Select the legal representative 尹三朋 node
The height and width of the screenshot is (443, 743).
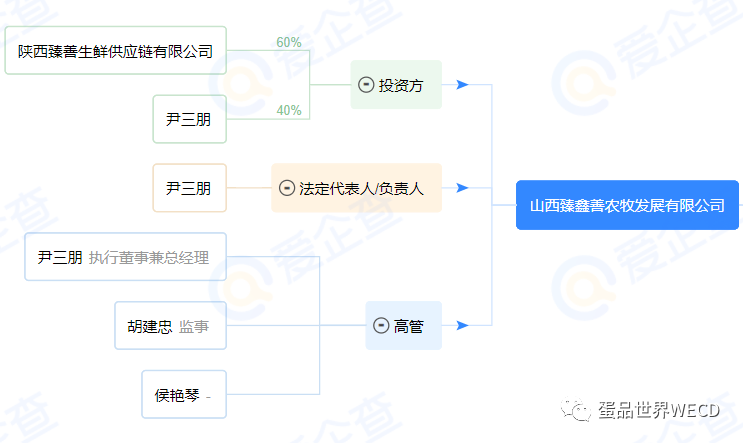190,188
